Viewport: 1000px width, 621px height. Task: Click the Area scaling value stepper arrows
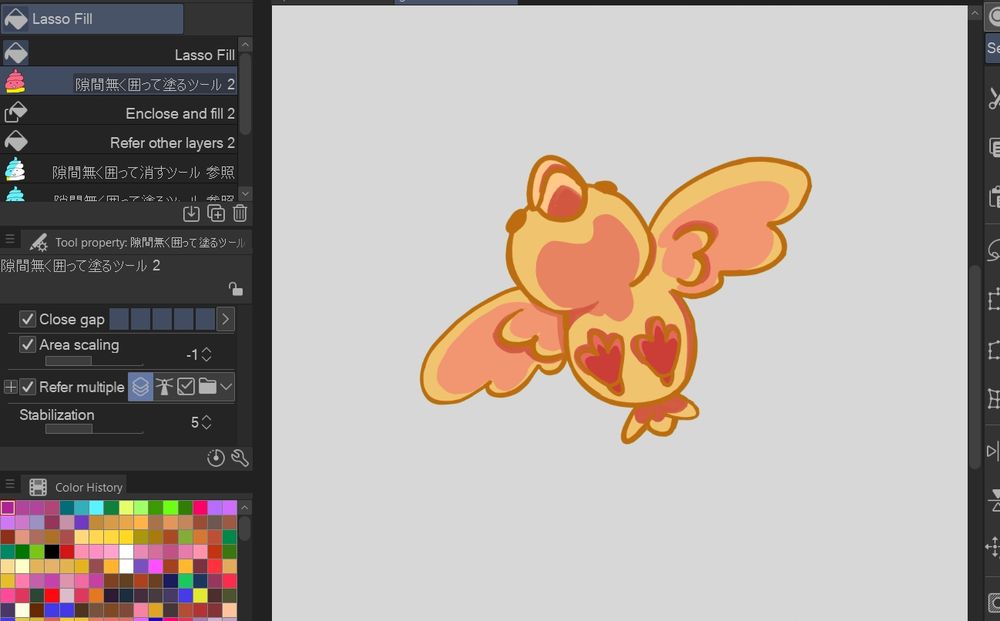point(206,354)
